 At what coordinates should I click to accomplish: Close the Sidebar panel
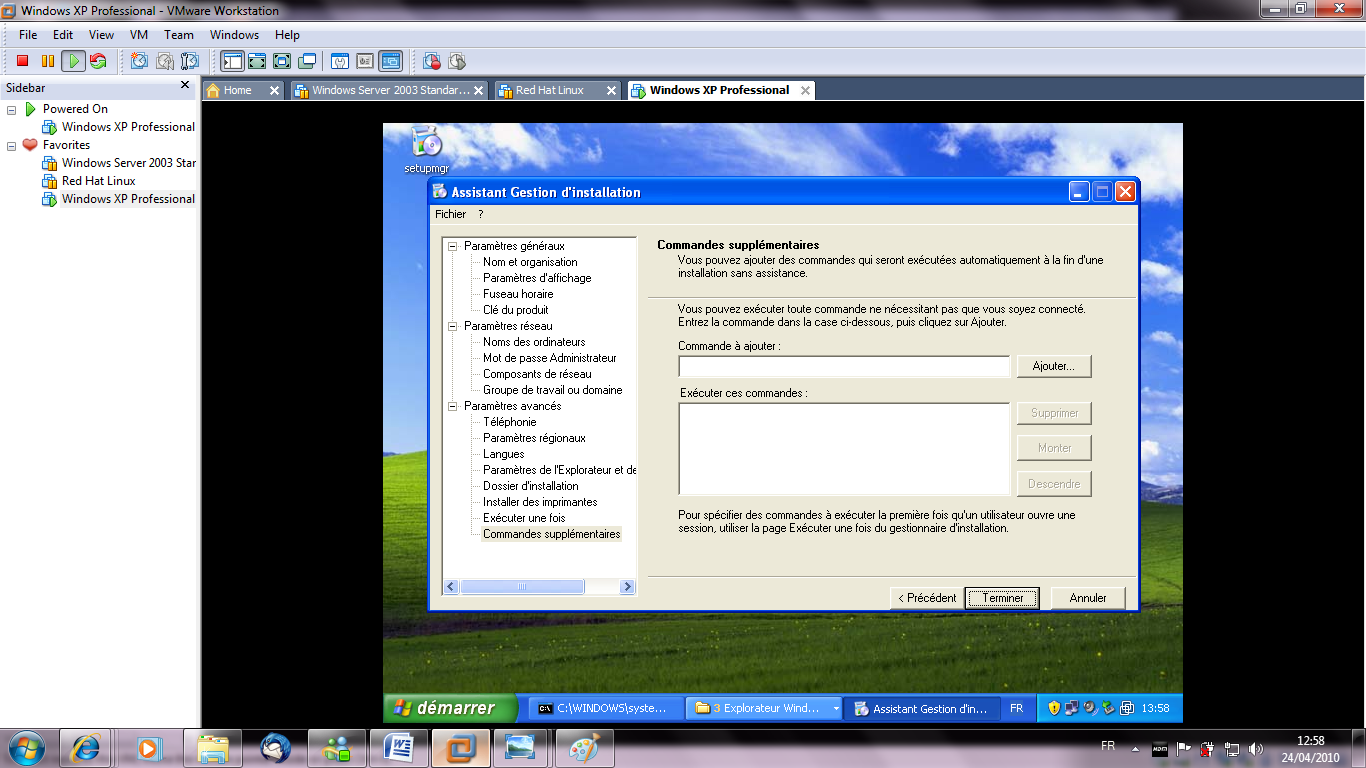pyautogui.click(x=185, y=86)
